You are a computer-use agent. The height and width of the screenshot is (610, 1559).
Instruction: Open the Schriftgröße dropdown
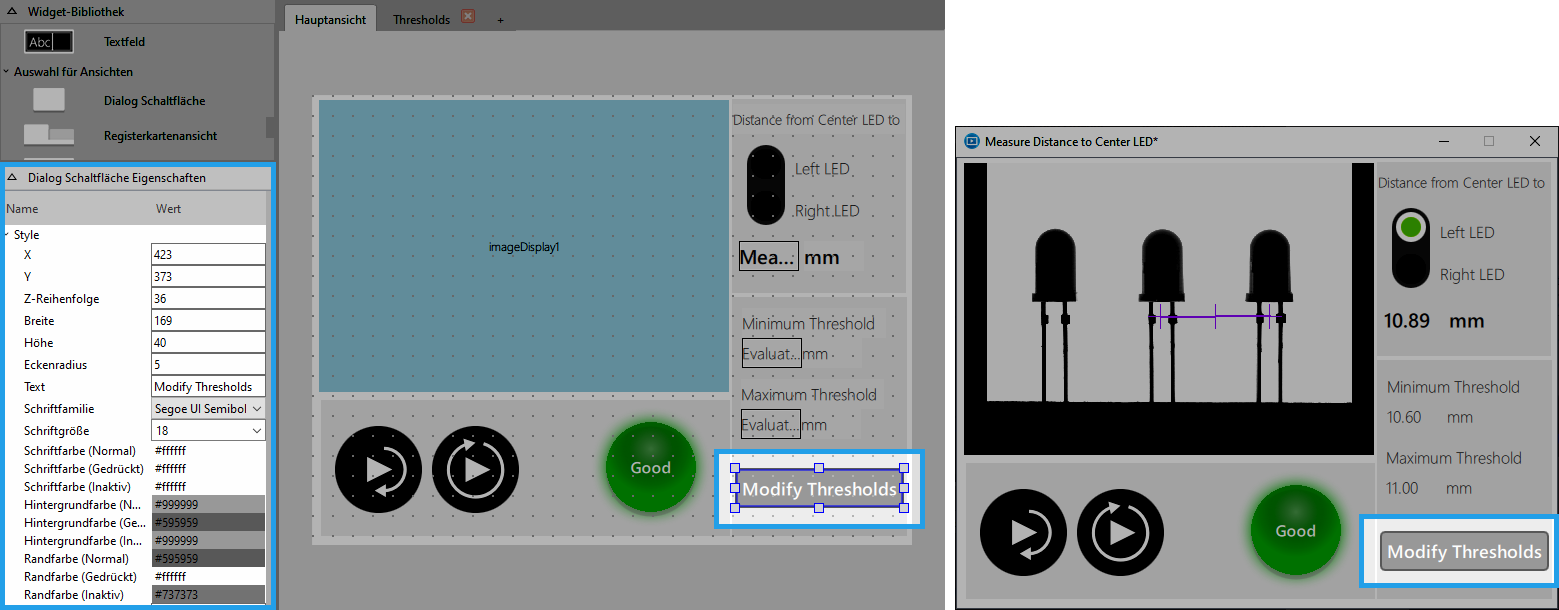coord(208,430)
